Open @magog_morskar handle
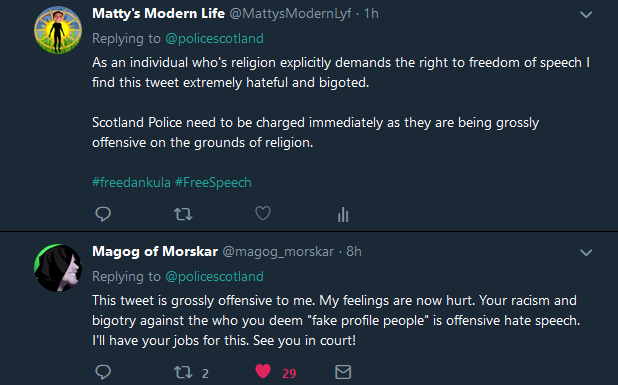 click(278, 252)
